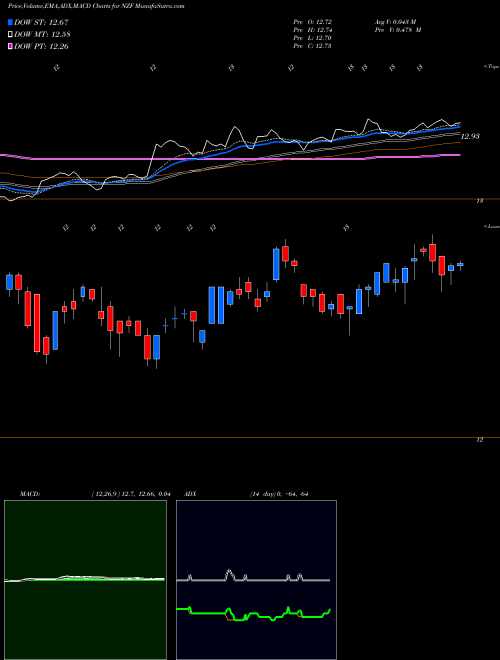Click the 'Pre H: 12.74' high value
This screenshot has width=500, height=660.
click(313, 30)
